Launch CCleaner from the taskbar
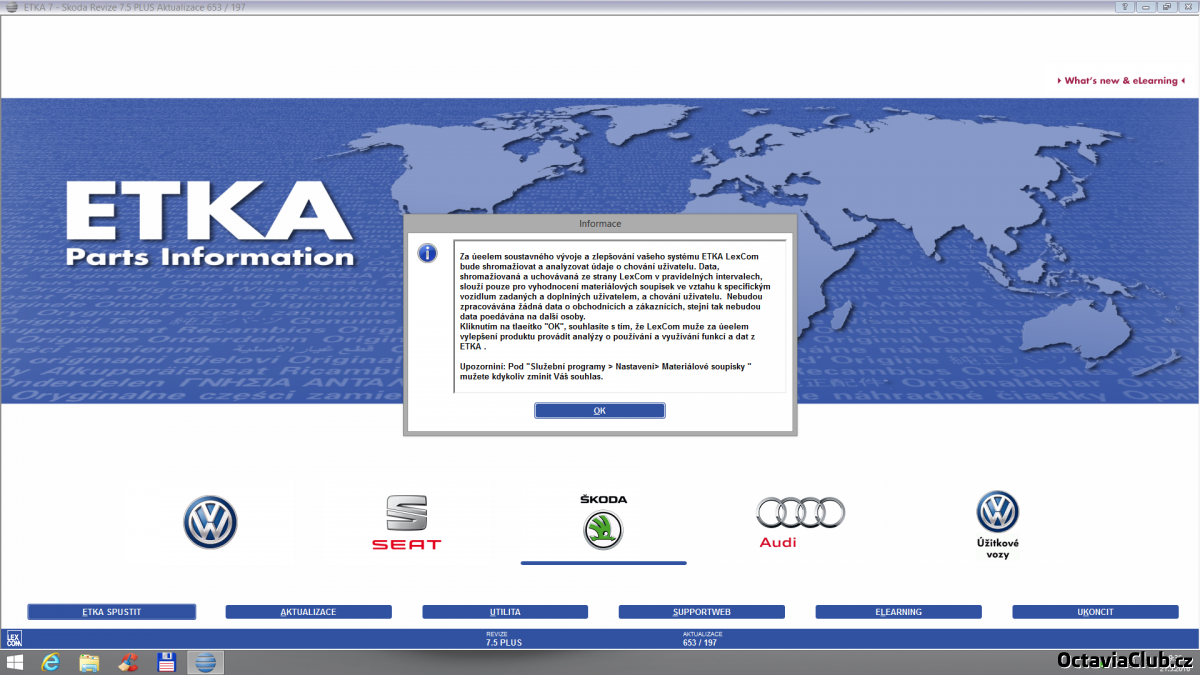 [x=128, y=662]
